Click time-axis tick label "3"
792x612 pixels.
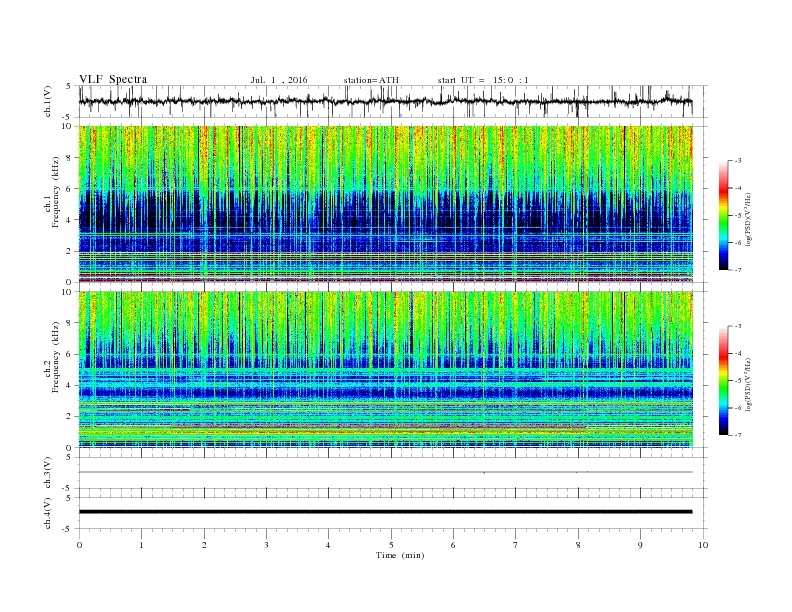point(266,545)
